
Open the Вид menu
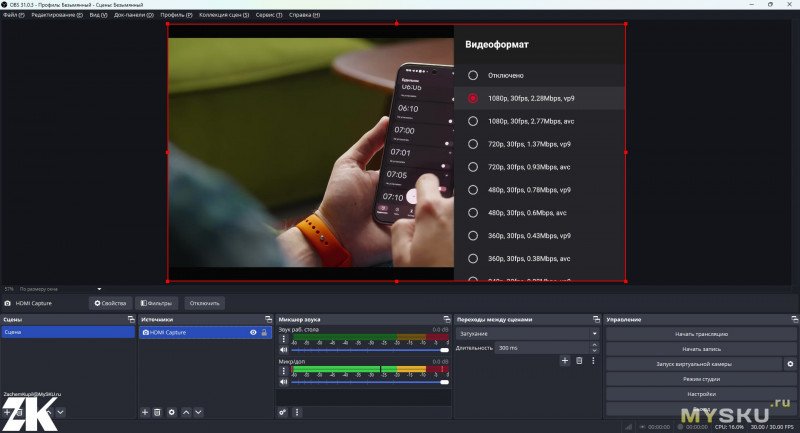98,15
